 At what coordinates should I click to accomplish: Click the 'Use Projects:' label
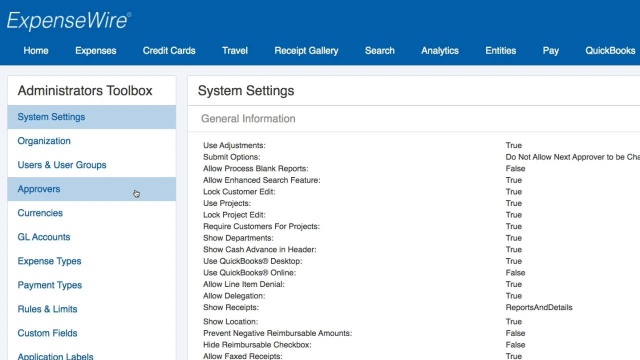point(227,203)
